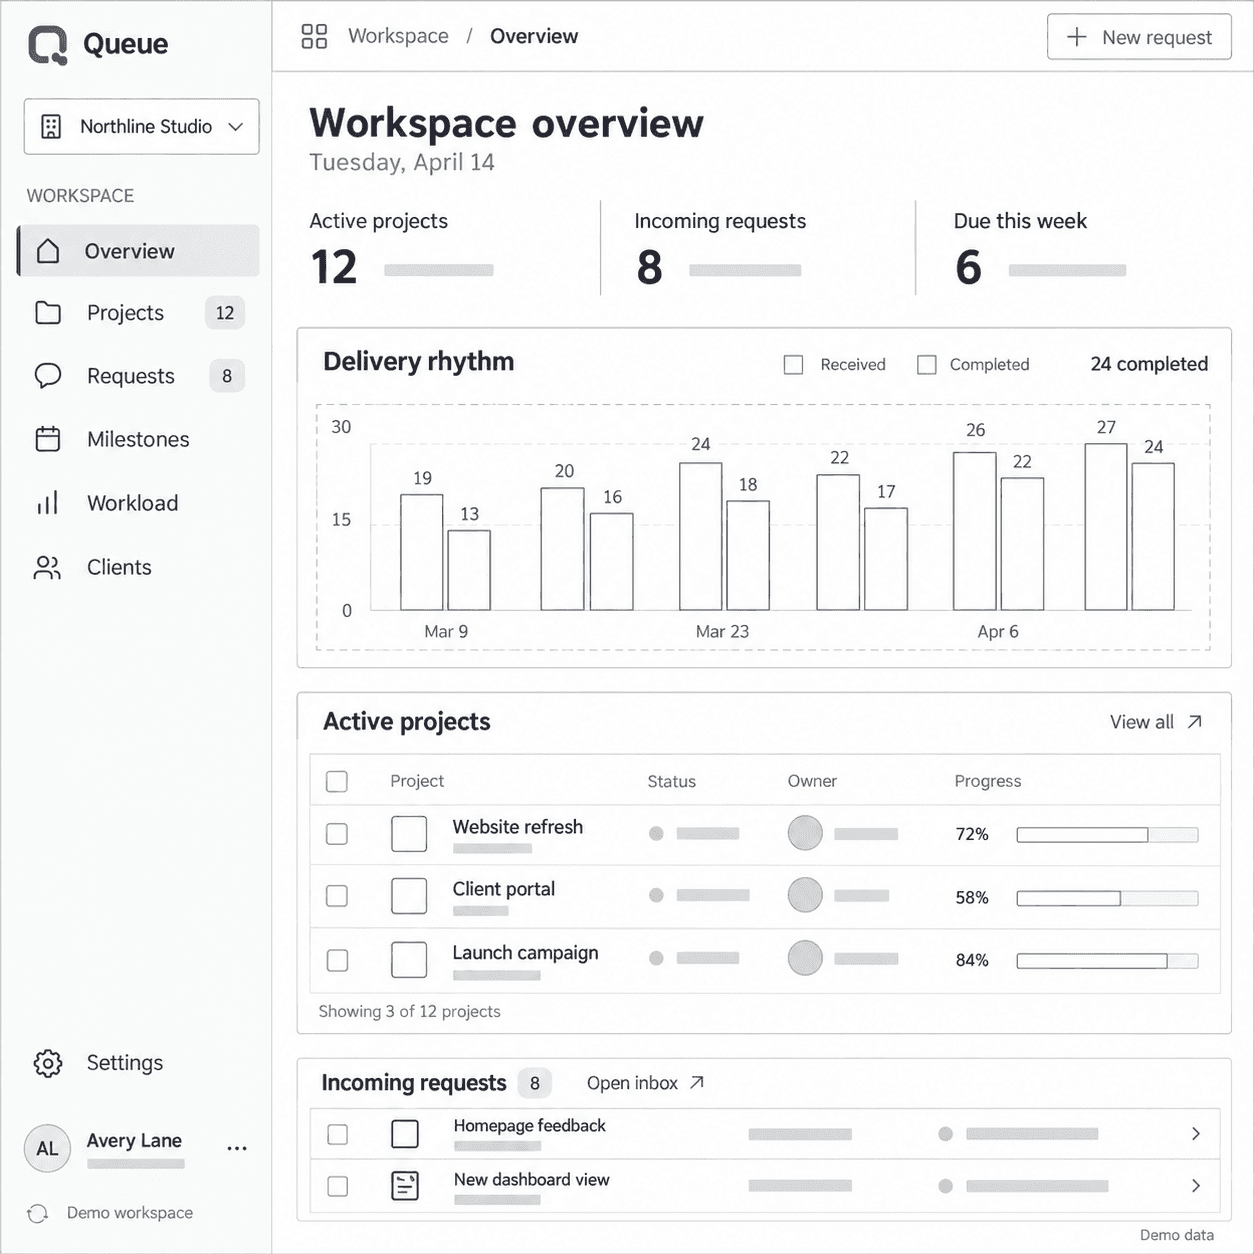Check the Website refresh row checkbox
This screenshot has width=1254, height=1254.
point(337,834)
